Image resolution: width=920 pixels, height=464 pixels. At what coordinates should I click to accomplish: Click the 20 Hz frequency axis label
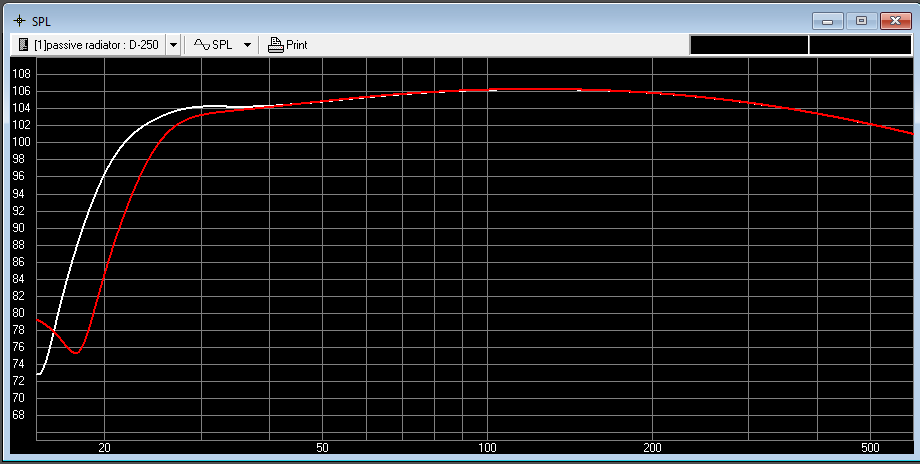(x=104, y=448)
